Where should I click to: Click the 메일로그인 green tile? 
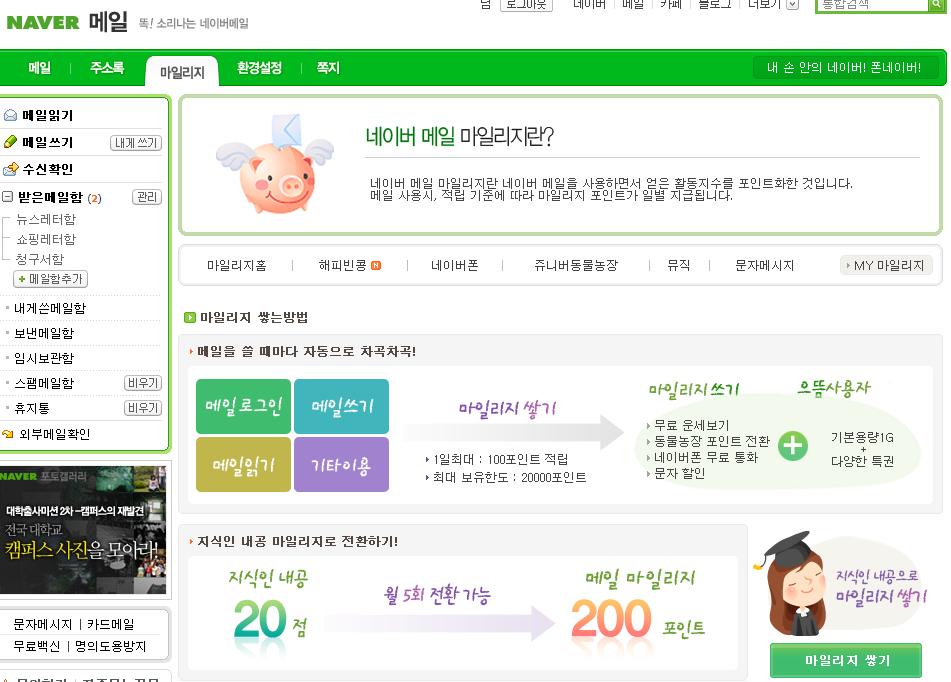tap(243, 406)
